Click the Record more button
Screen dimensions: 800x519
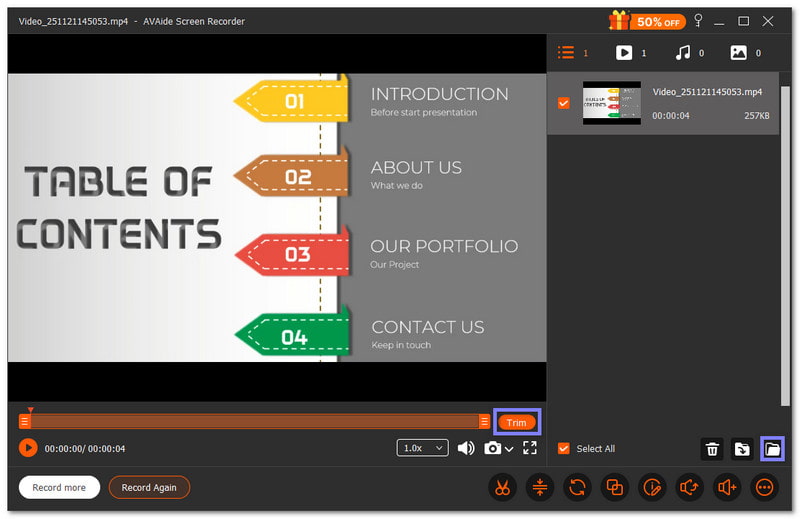pyautogui.click(x=59, y=488)
